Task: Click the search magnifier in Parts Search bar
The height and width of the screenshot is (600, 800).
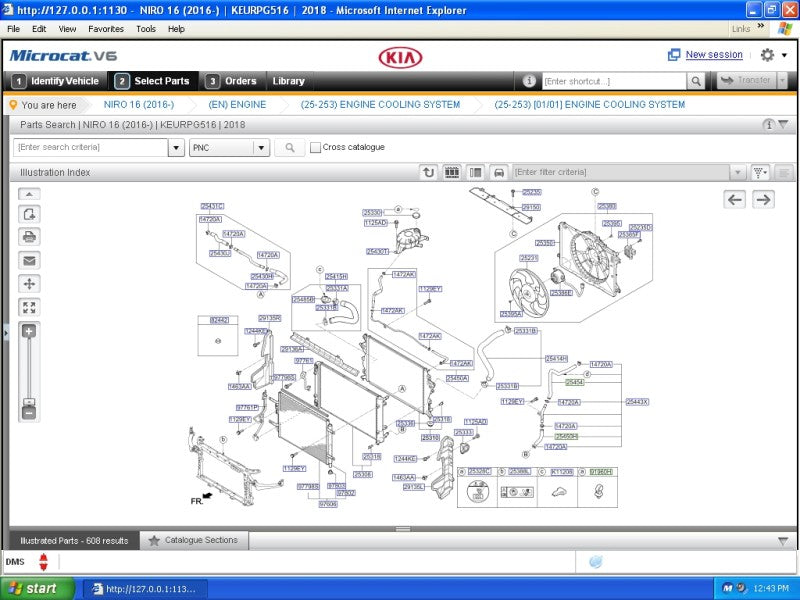Action: click(x=289, y=146)
